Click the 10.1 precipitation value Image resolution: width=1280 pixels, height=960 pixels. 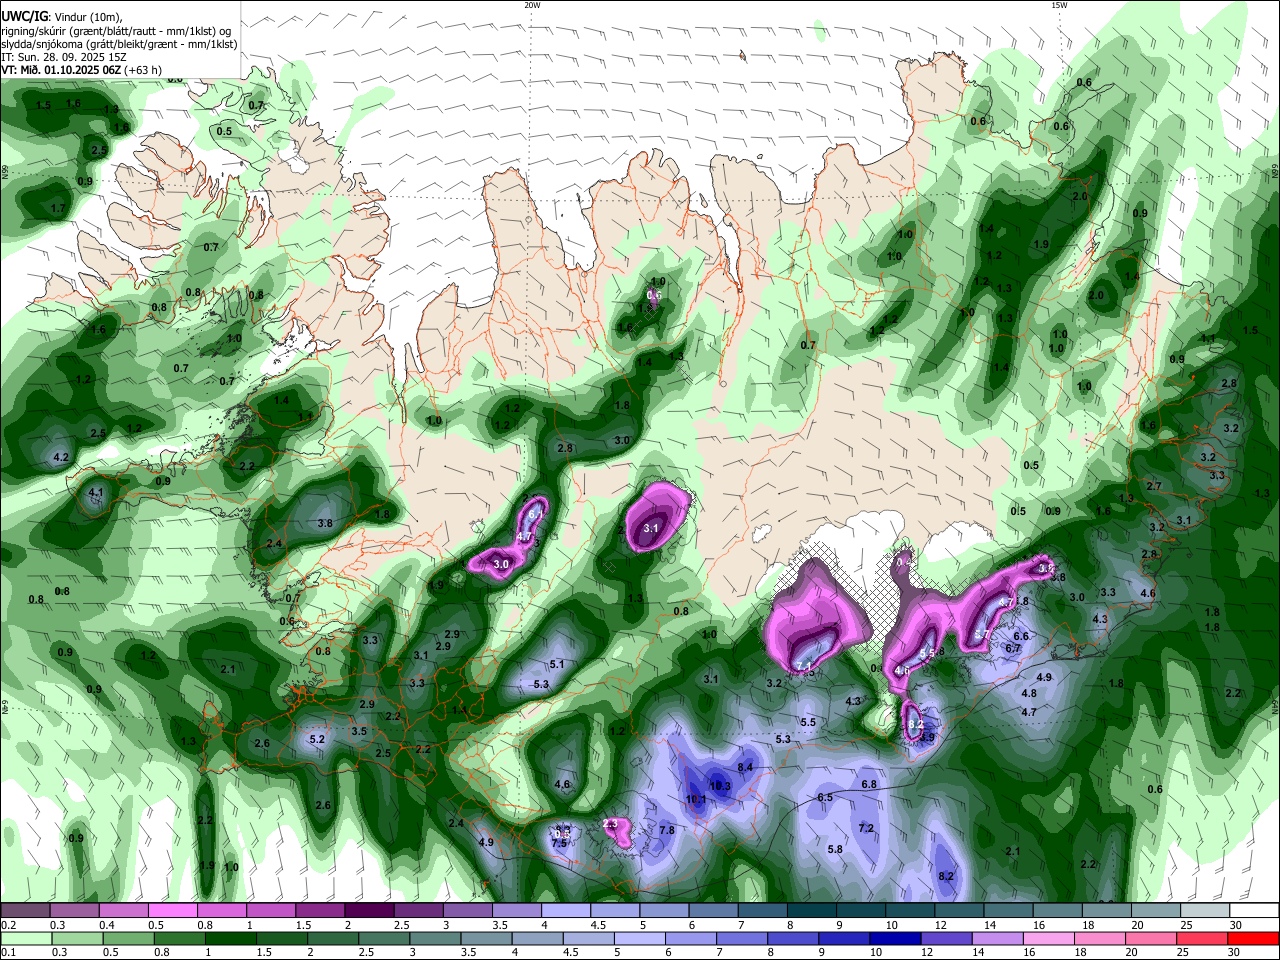point(696,799)
